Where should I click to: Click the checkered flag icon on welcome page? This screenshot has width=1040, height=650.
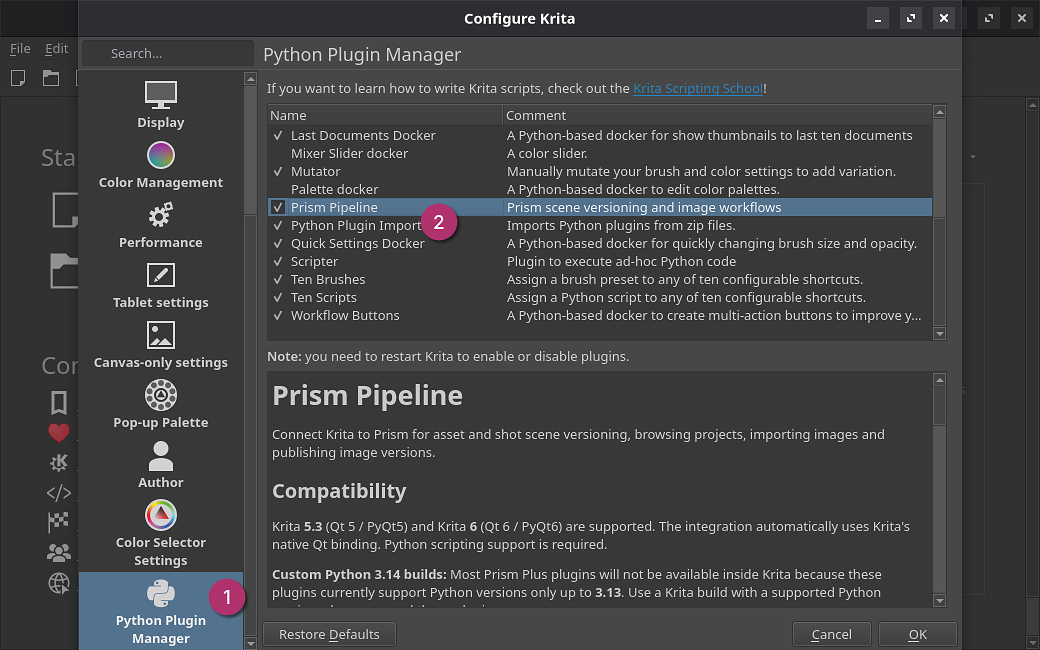tap(59, 523)
